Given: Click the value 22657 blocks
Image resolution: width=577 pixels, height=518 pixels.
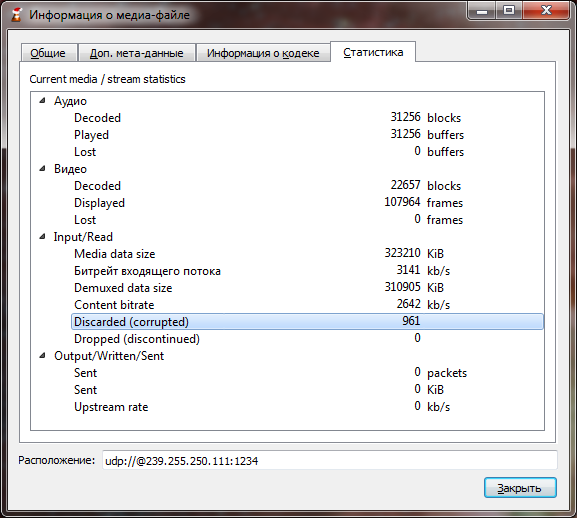Looking at the screenshot, I should (425, 185).
